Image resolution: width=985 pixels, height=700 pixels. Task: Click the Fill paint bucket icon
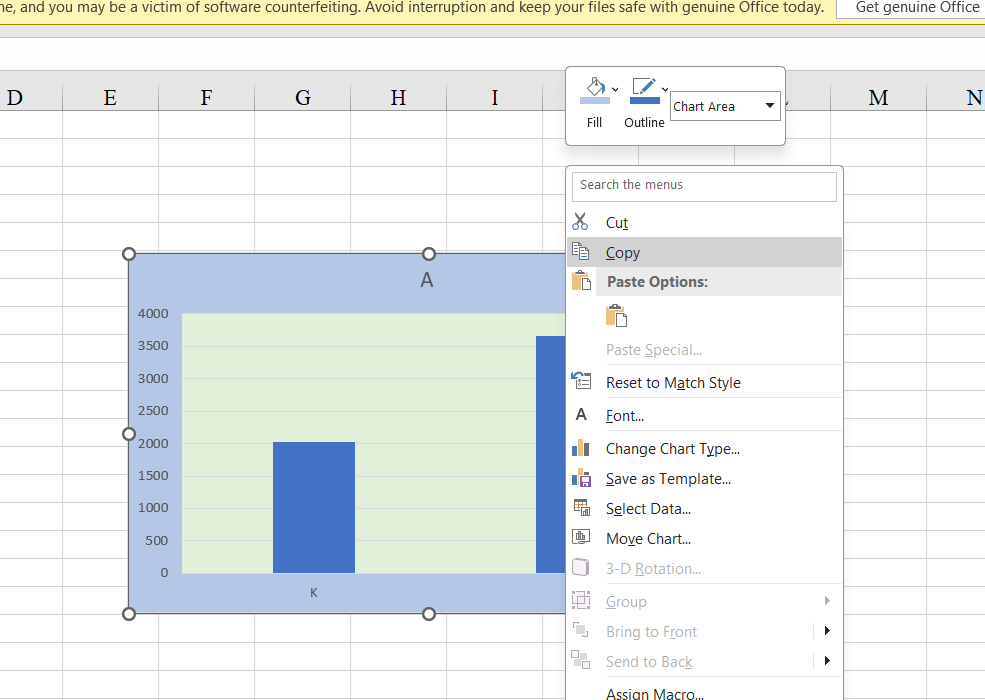click(x=594, y=90)
